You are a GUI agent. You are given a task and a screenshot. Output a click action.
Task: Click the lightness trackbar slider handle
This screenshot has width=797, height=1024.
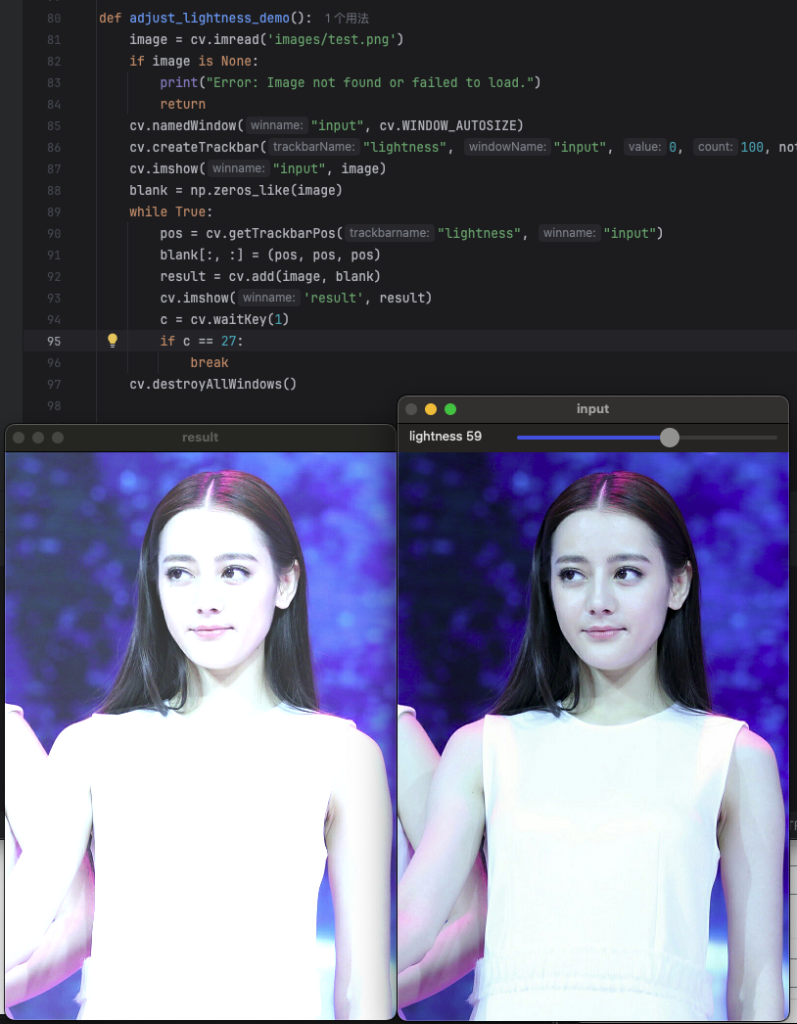tap(670, 437)
